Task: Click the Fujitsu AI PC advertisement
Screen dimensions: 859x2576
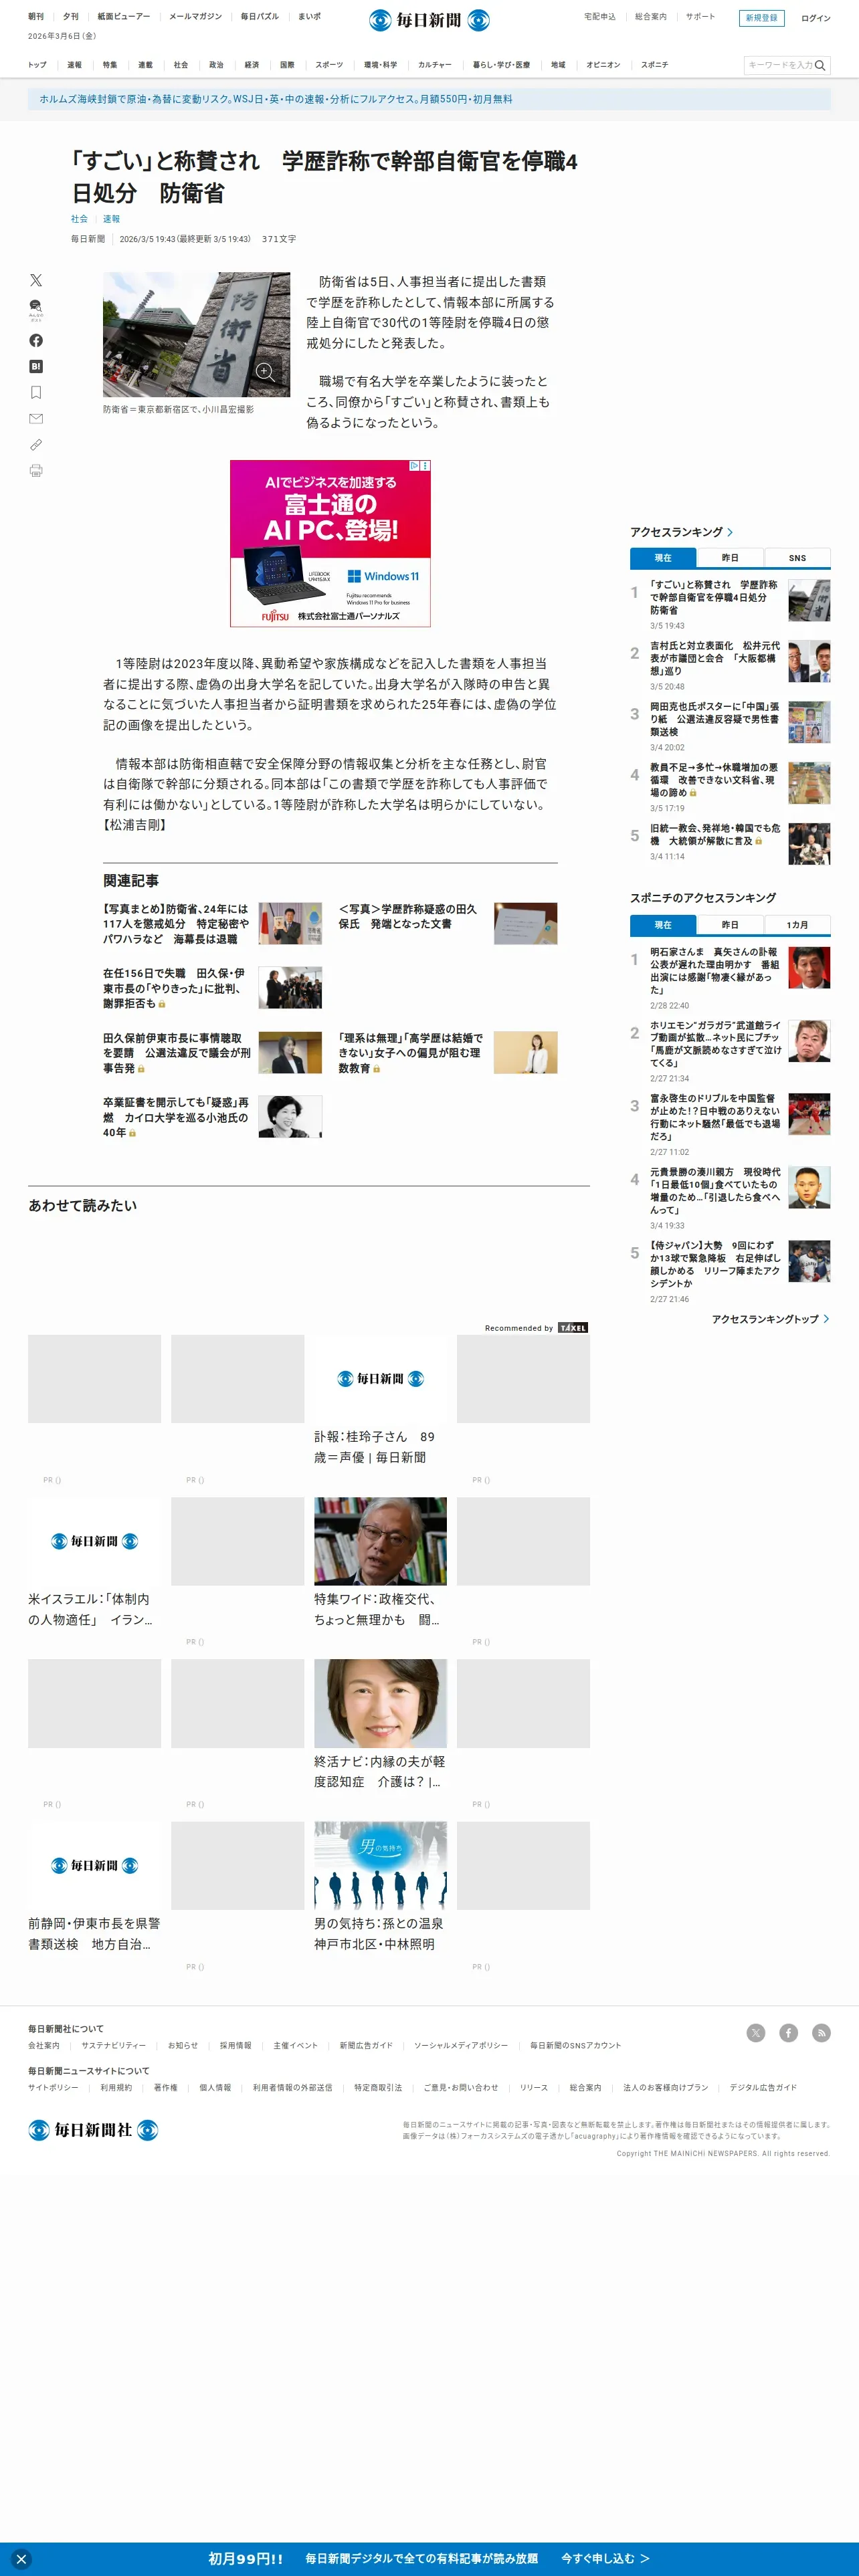Action: [x=330, y=543]
